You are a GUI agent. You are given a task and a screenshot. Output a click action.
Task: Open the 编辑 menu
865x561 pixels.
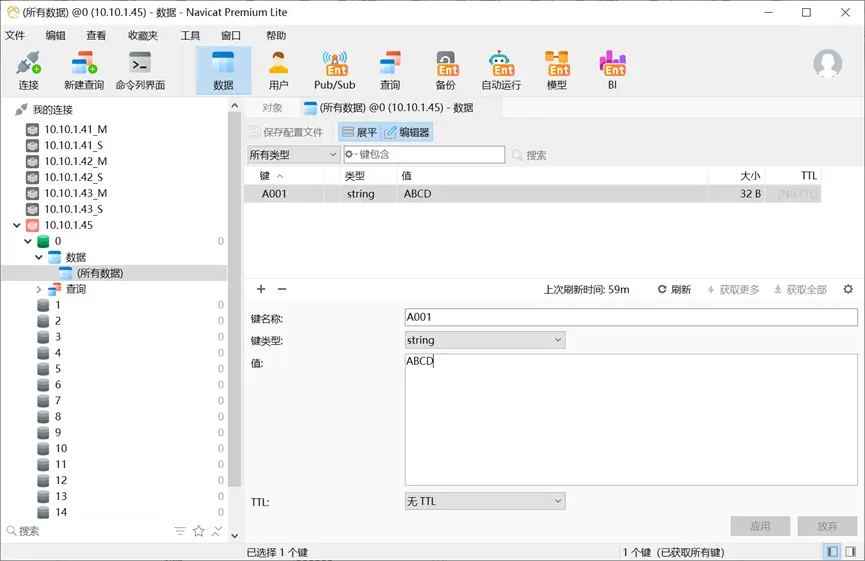click(x=56, y=35)
